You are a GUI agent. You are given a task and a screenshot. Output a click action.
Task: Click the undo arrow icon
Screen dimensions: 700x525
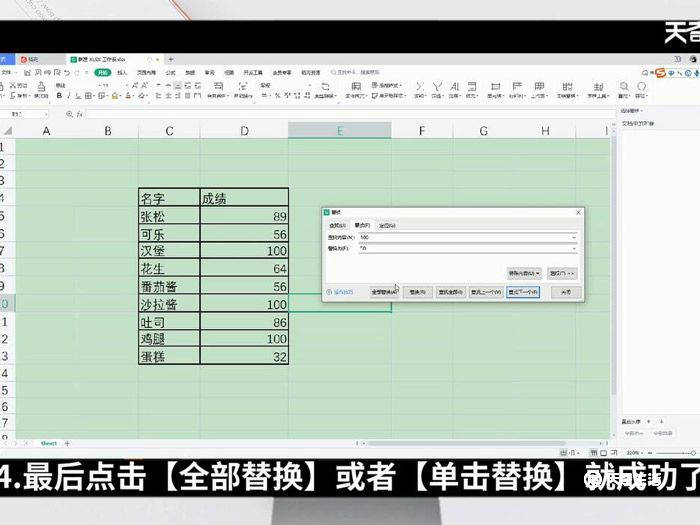(67, 72)
